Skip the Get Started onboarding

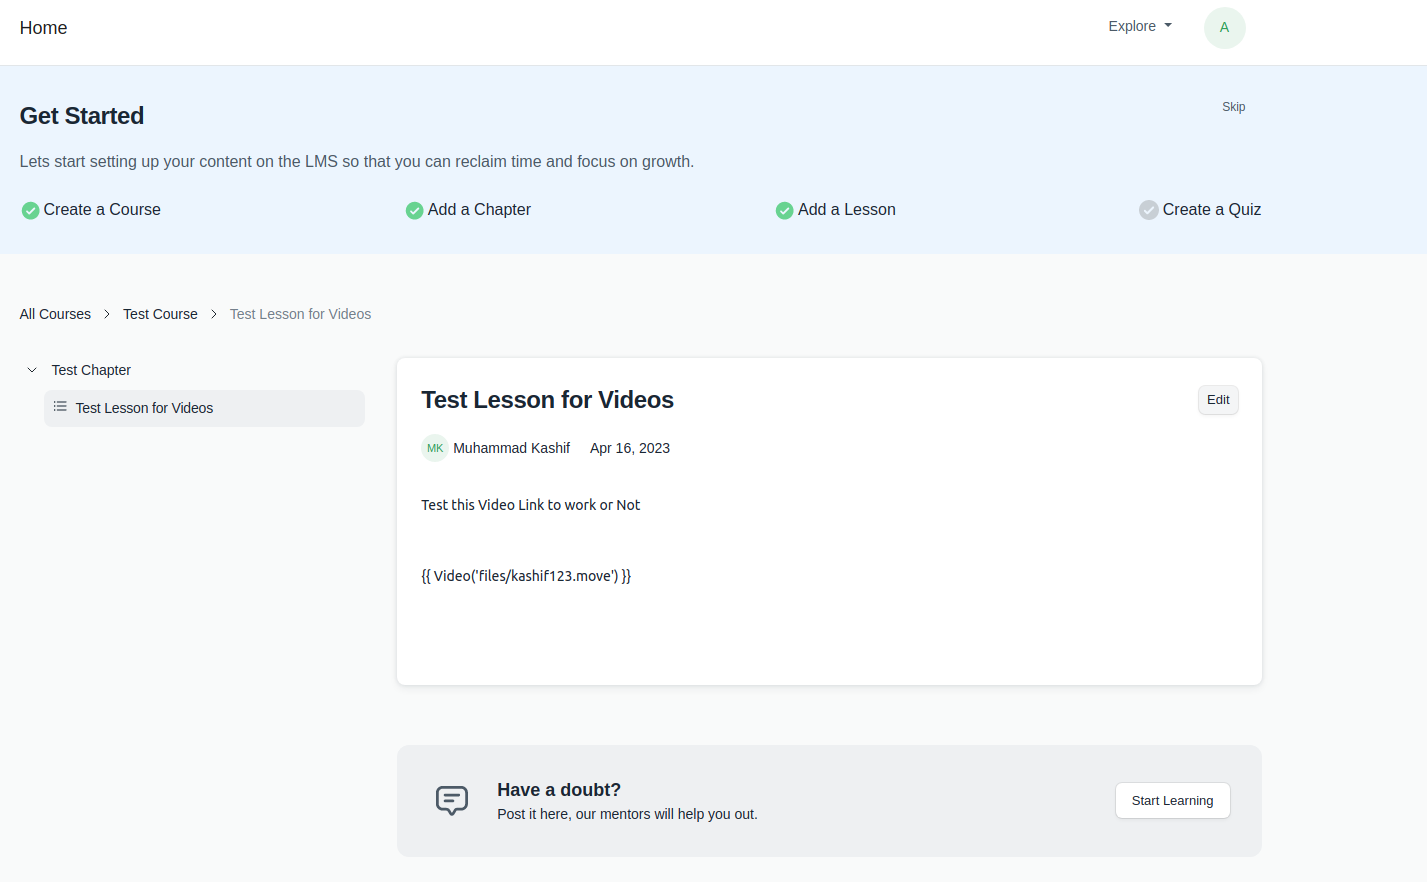click(x=1233, y=106)
